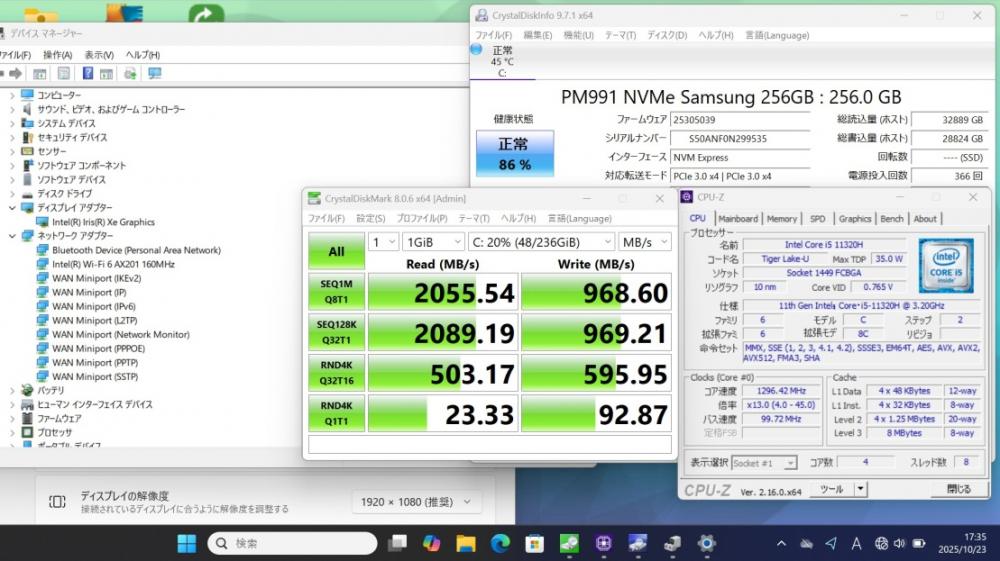Open the Windows Start button

pyautogui.click(x=187, y=543)
